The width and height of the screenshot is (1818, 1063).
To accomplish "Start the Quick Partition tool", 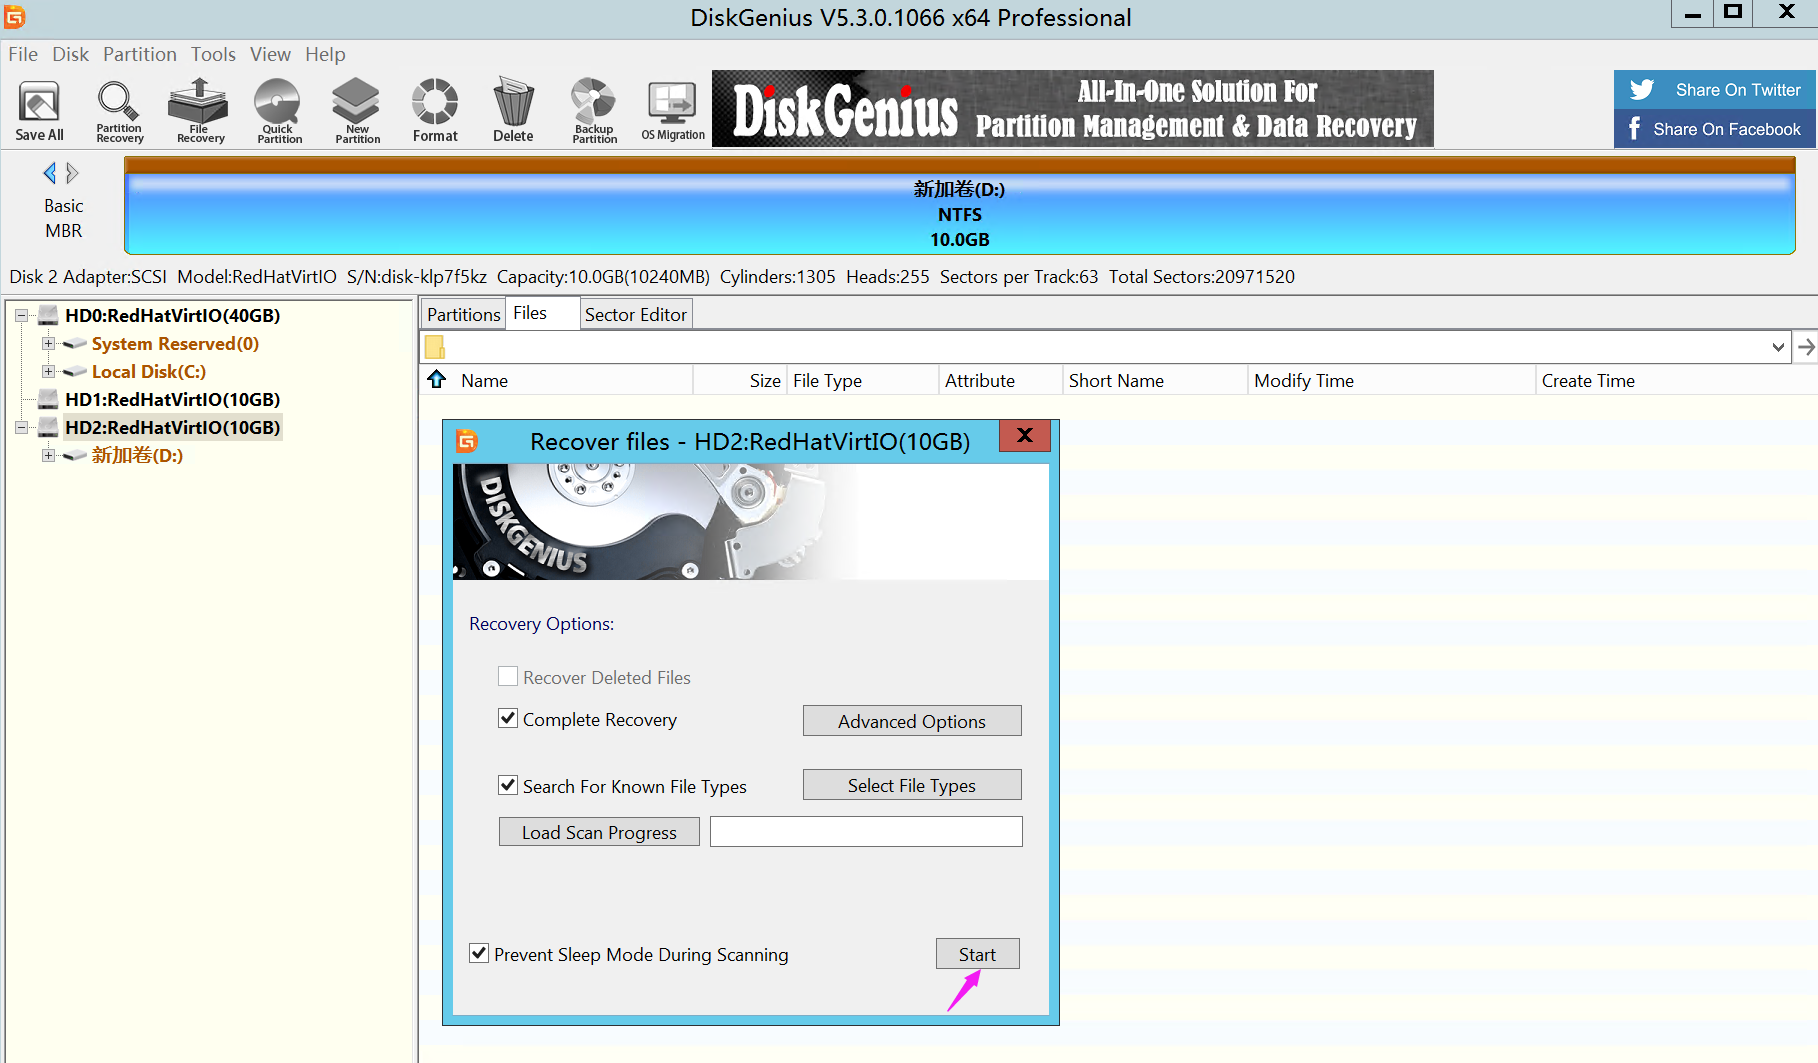I will click(279, 111).
